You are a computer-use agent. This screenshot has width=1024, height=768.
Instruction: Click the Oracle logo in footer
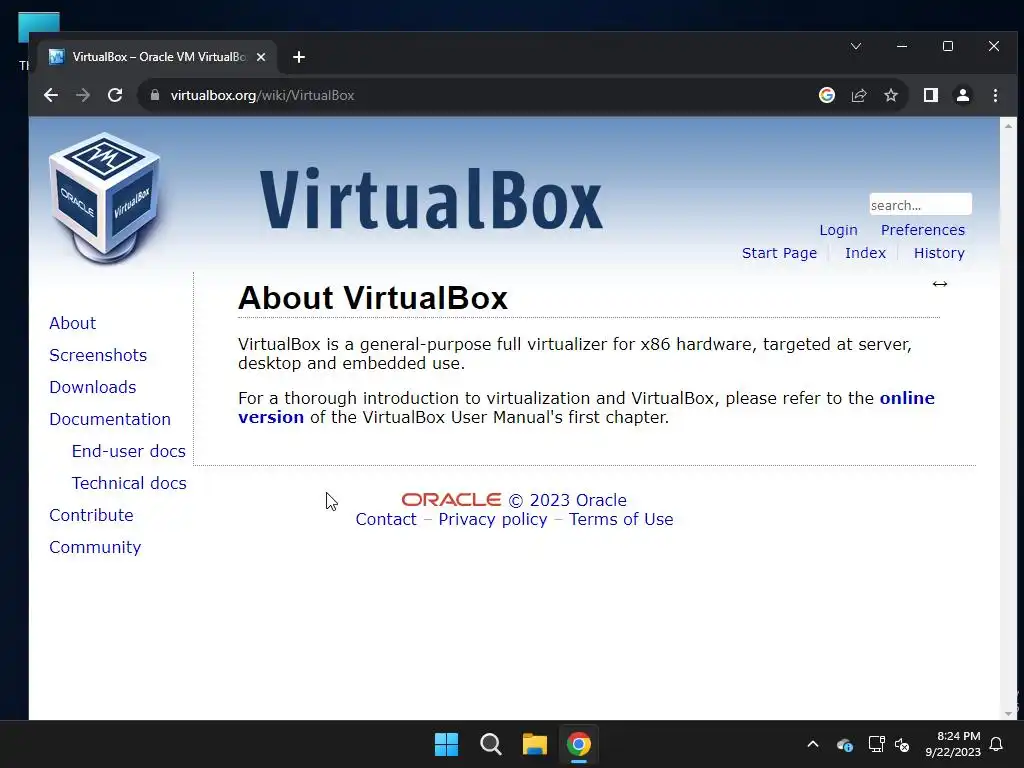click(451, 500)
